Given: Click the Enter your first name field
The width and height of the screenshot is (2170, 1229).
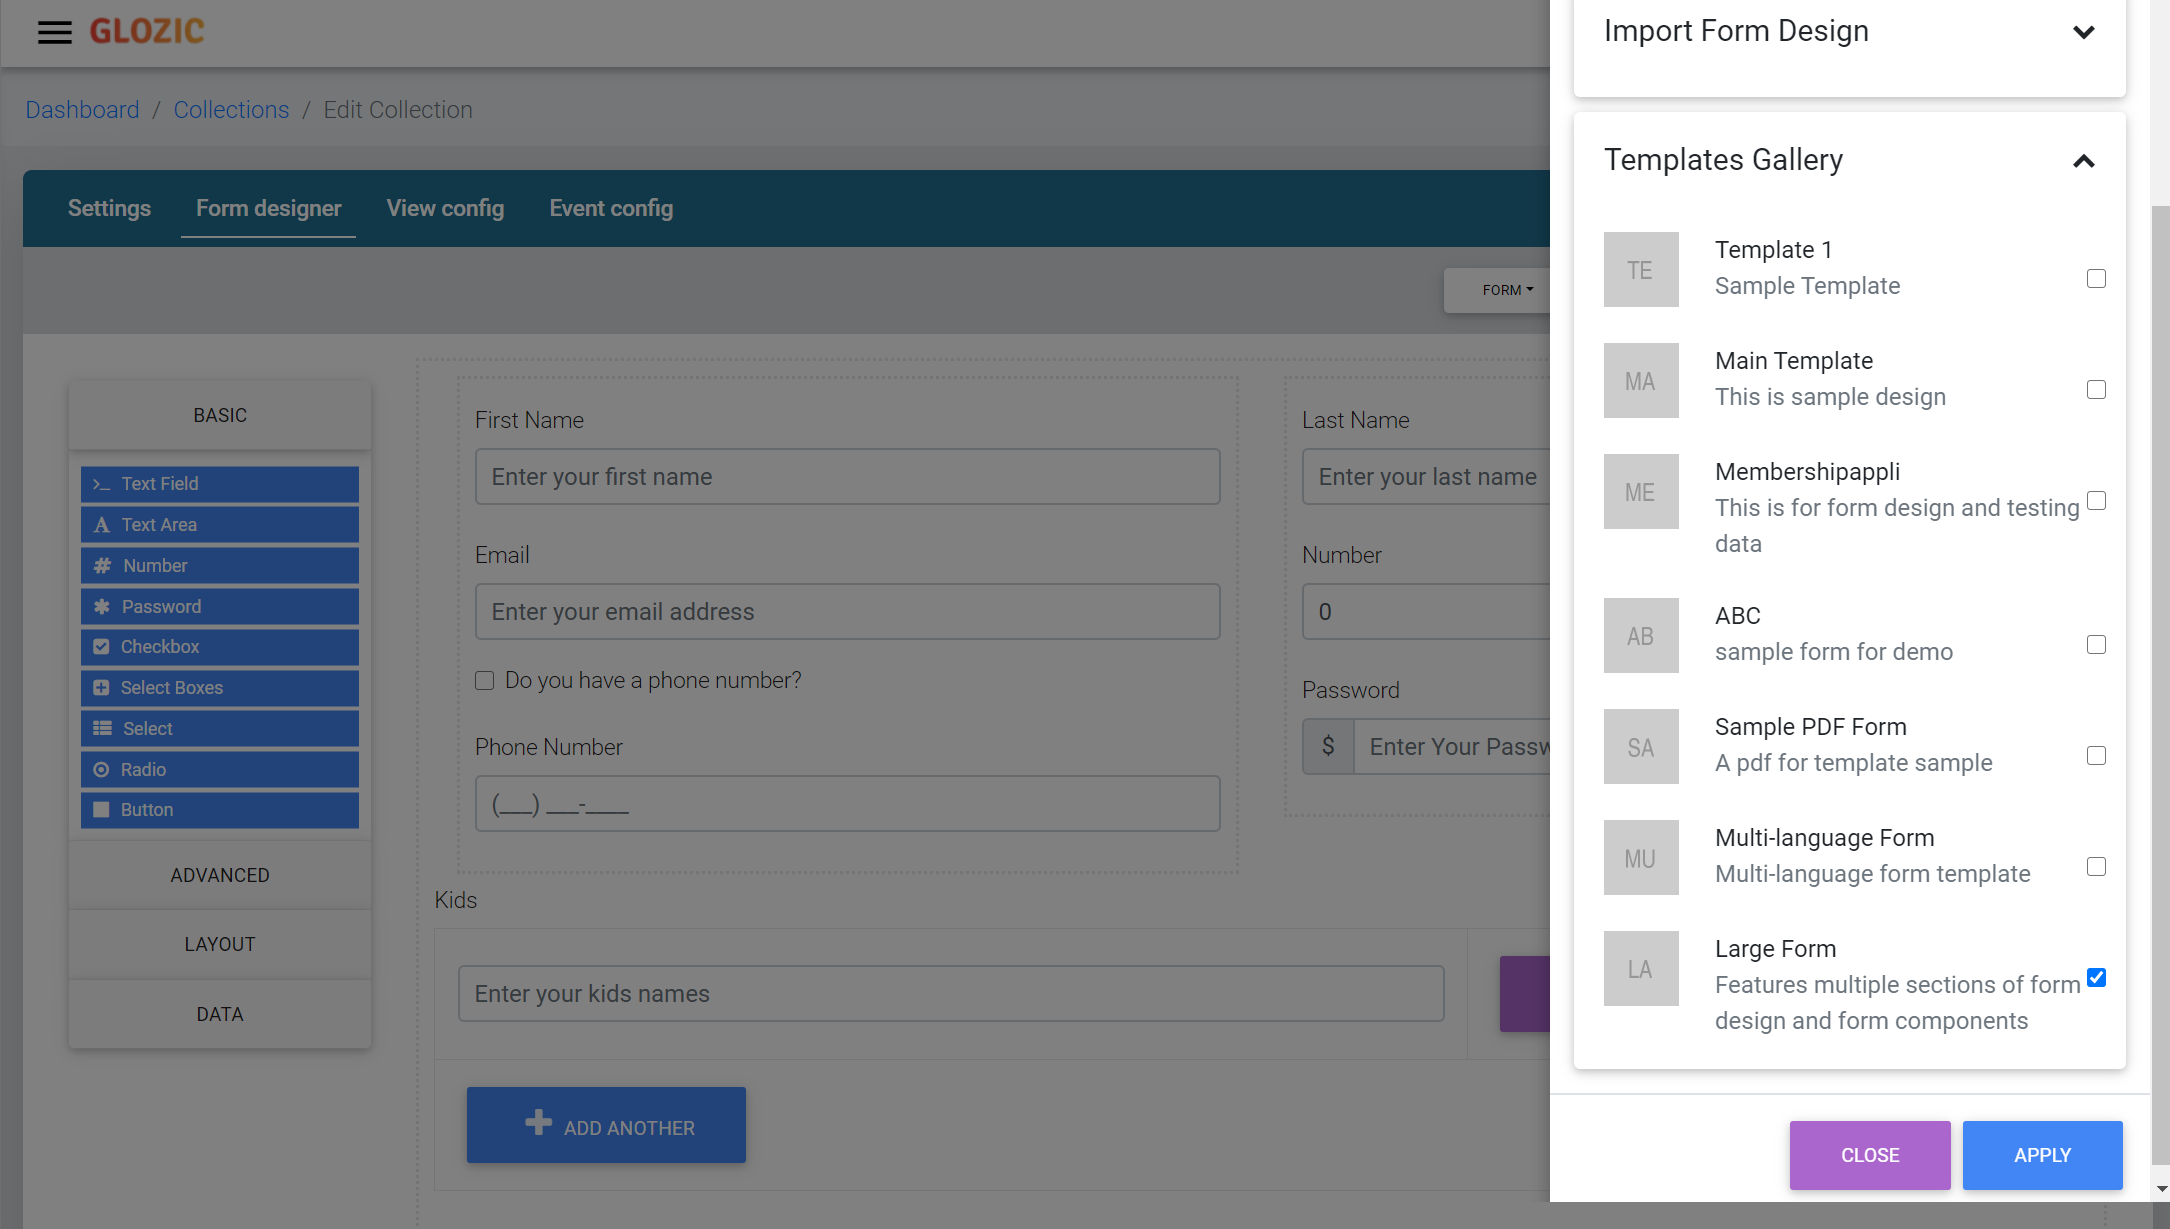Looking at the screenshot, I should coord(847,477).
